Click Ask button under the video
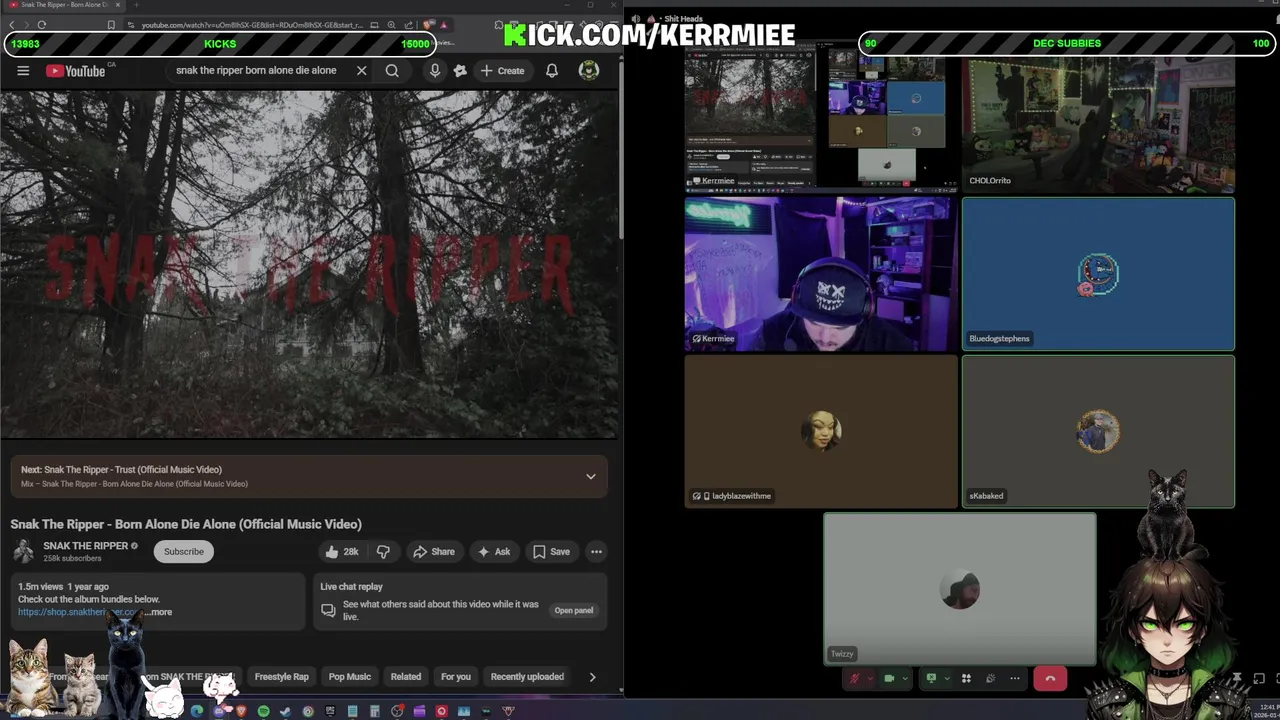This screenshot has height=720, width=1280. [x=494, y=551]
